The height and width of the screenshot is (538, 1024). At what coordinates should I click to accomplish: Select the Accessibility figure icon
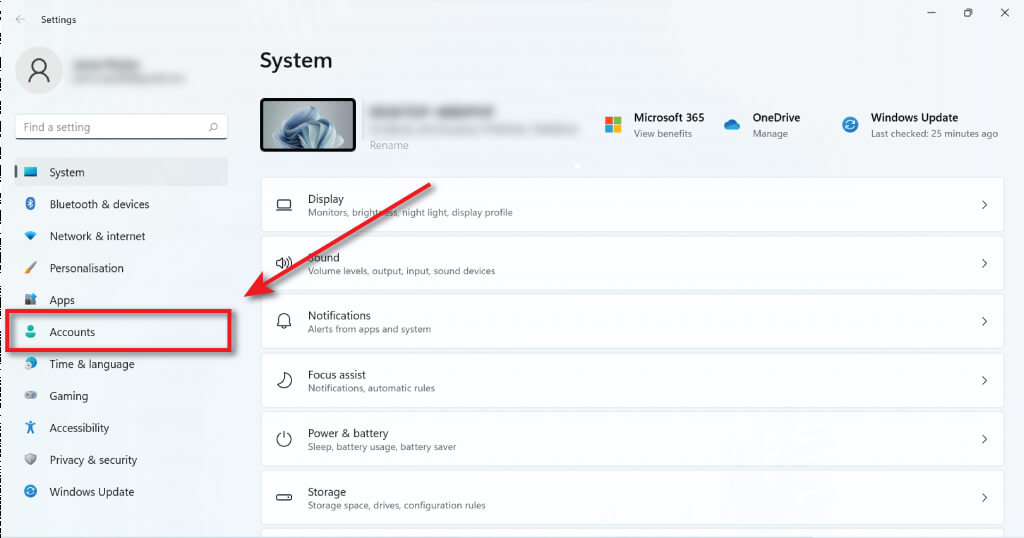click(x=31, y=428)
